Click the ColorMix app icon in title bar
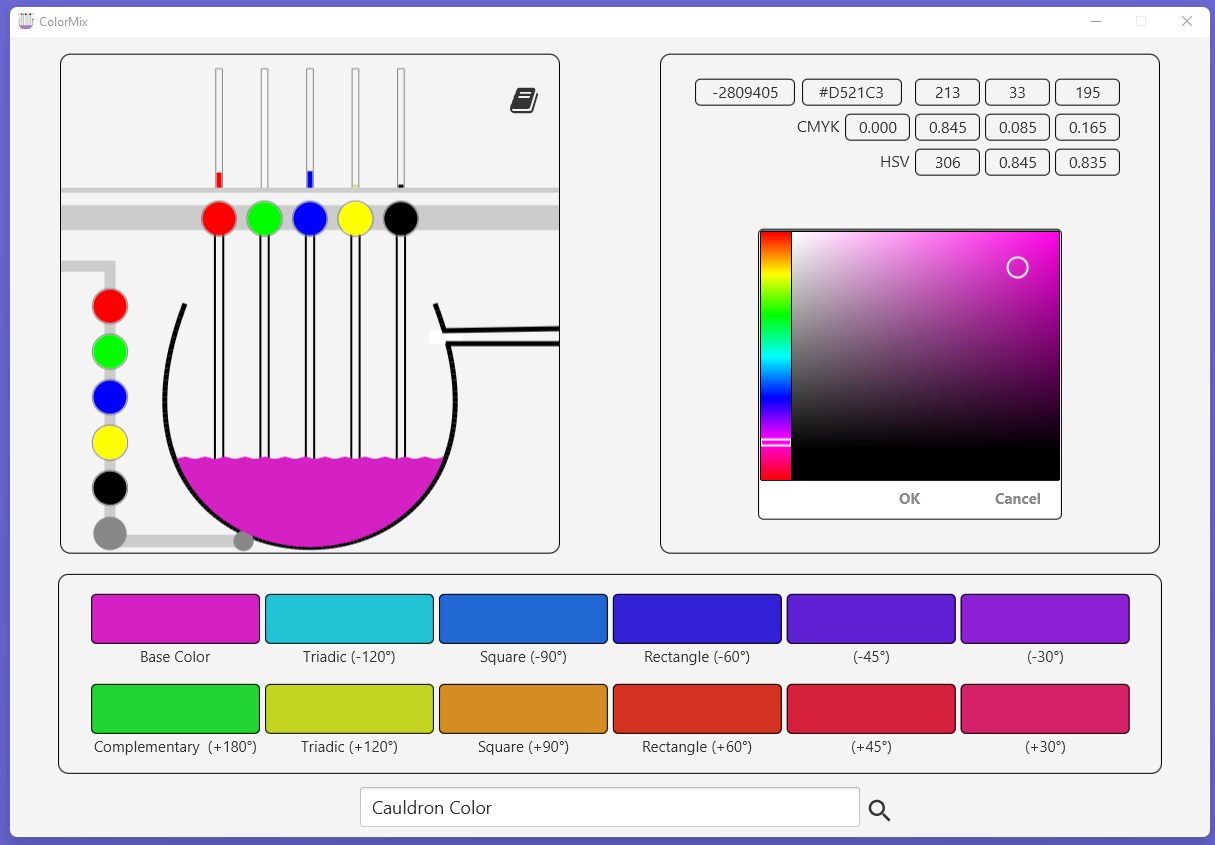 [26, 21]
